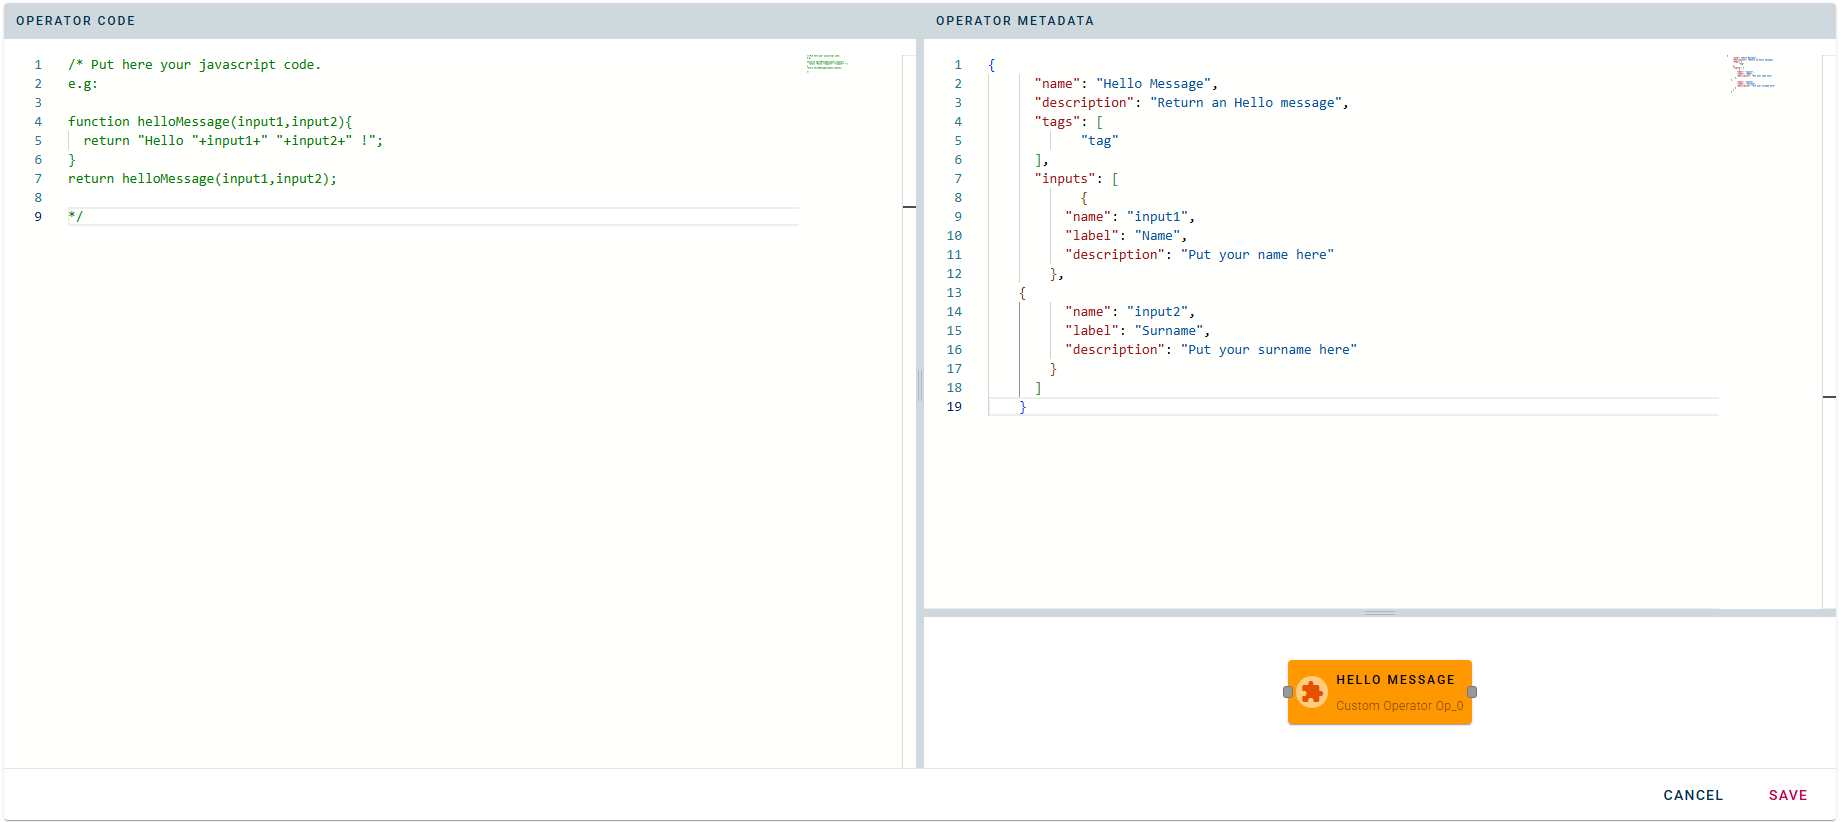Click the Operator Metadata panel header

(1014, 21)
